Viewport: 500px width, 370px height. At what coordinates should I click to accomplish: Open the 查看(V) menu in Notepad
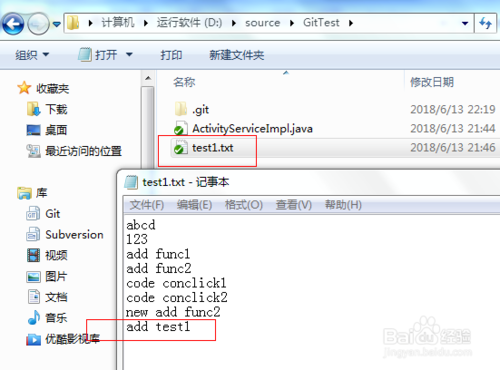(294, 205)
